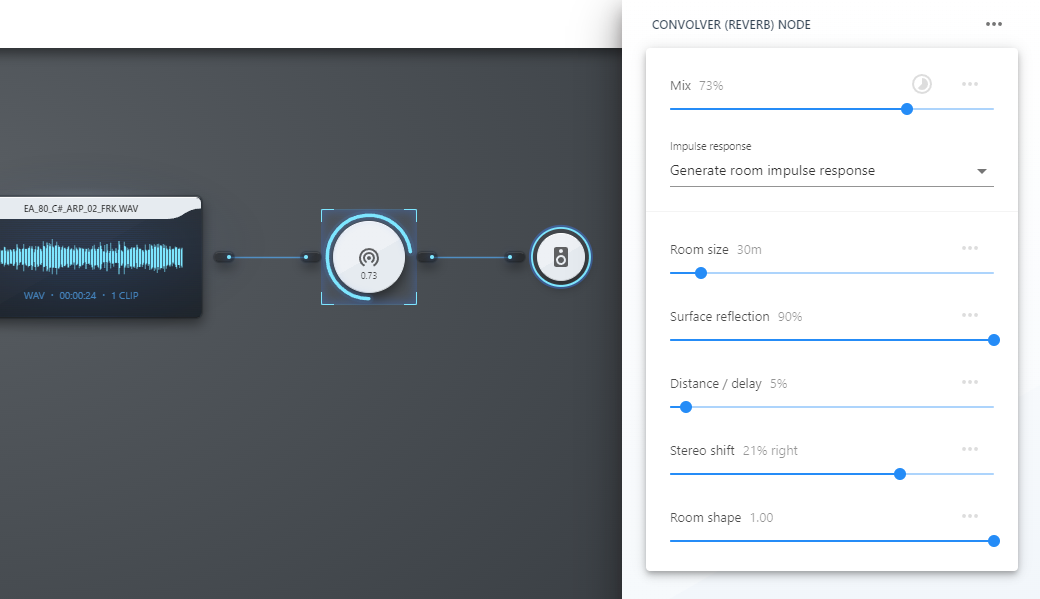Open Room size more options dots
Viewport: 1040px width, 599px height.
pos(970,248)
